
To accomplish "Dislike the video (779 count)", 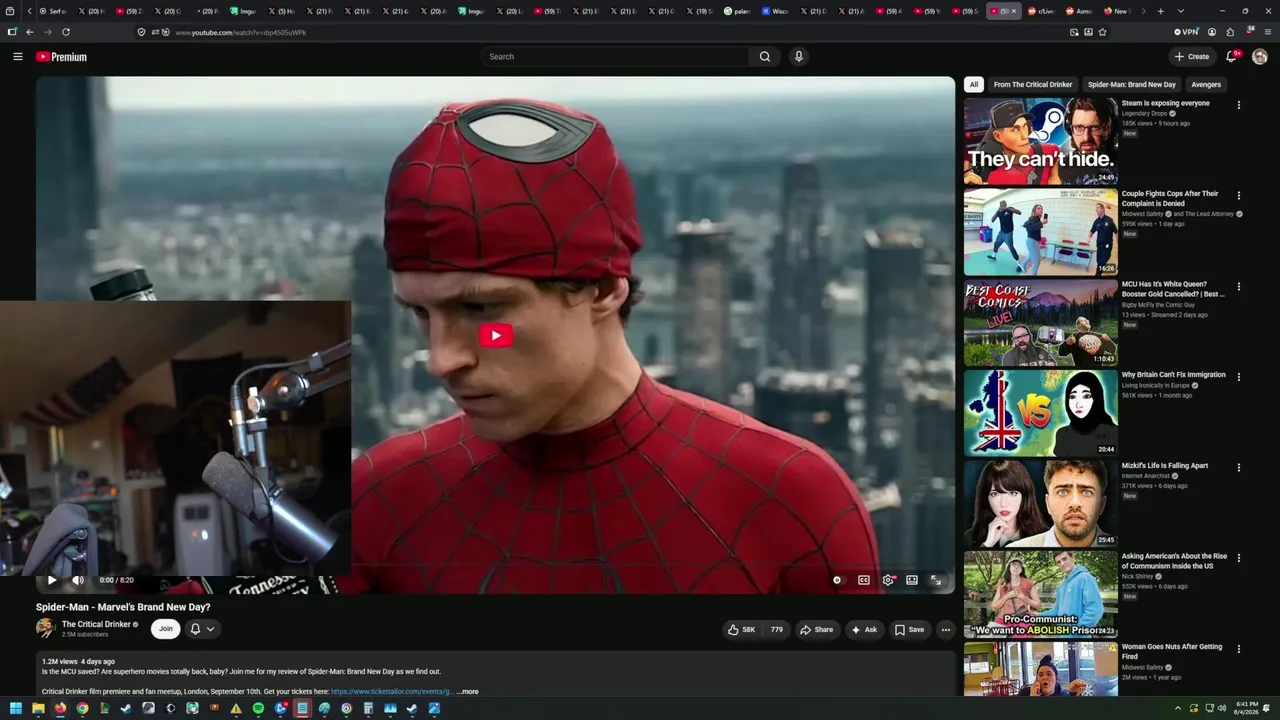I will point(776,630).
